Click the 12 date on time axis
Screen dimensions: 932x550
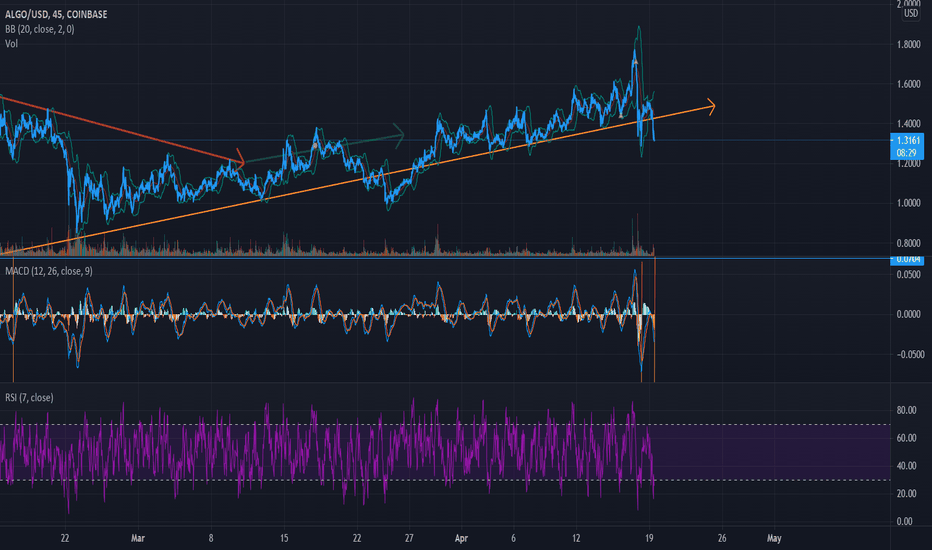pyautogui.click(x=575, y=538)
